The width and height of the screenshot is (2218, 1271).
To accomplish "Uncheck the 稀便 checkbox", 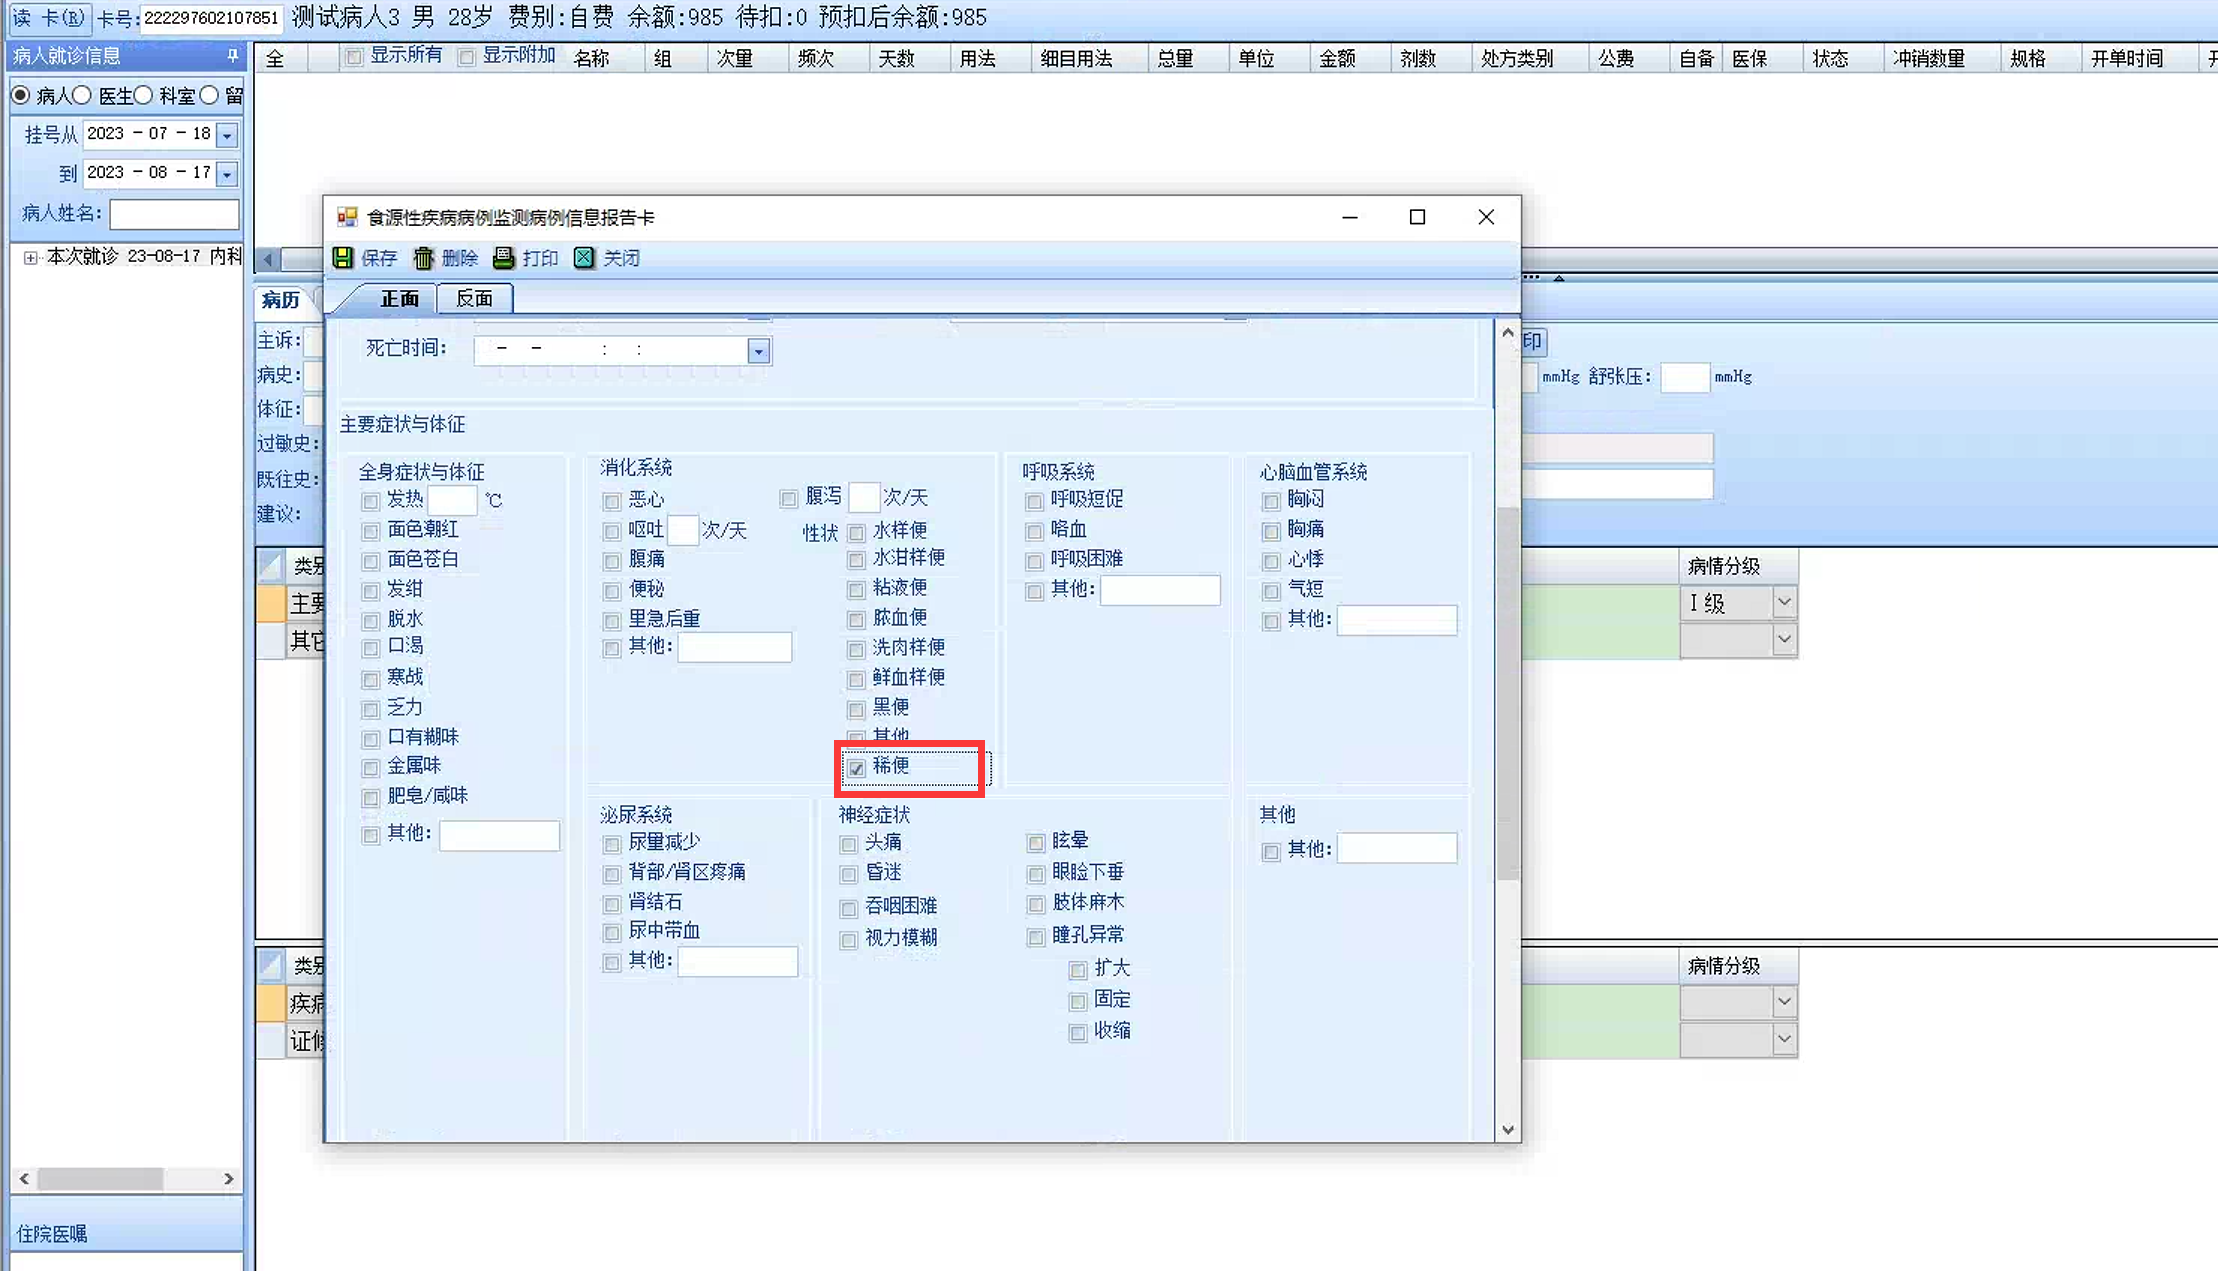I will [x=857, y=768].
